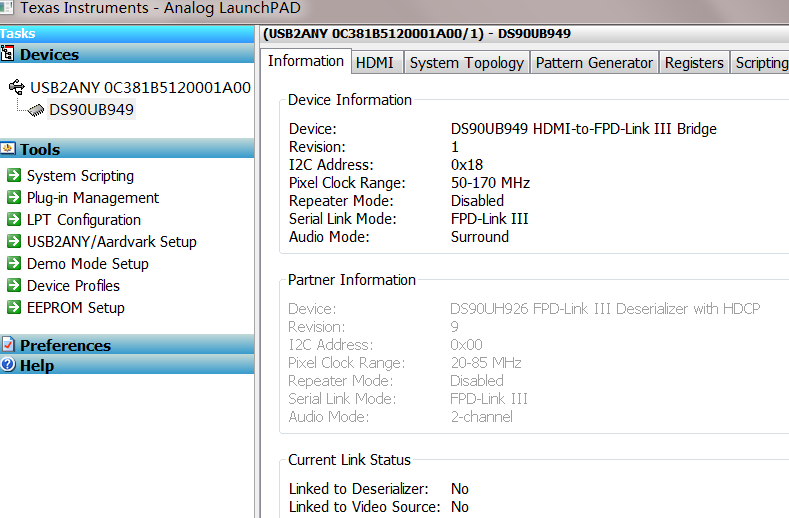Click the Analog LaunchPAD title bar app icon
The width and height of the screenshot is (789, 518).
tap(7, 8)
